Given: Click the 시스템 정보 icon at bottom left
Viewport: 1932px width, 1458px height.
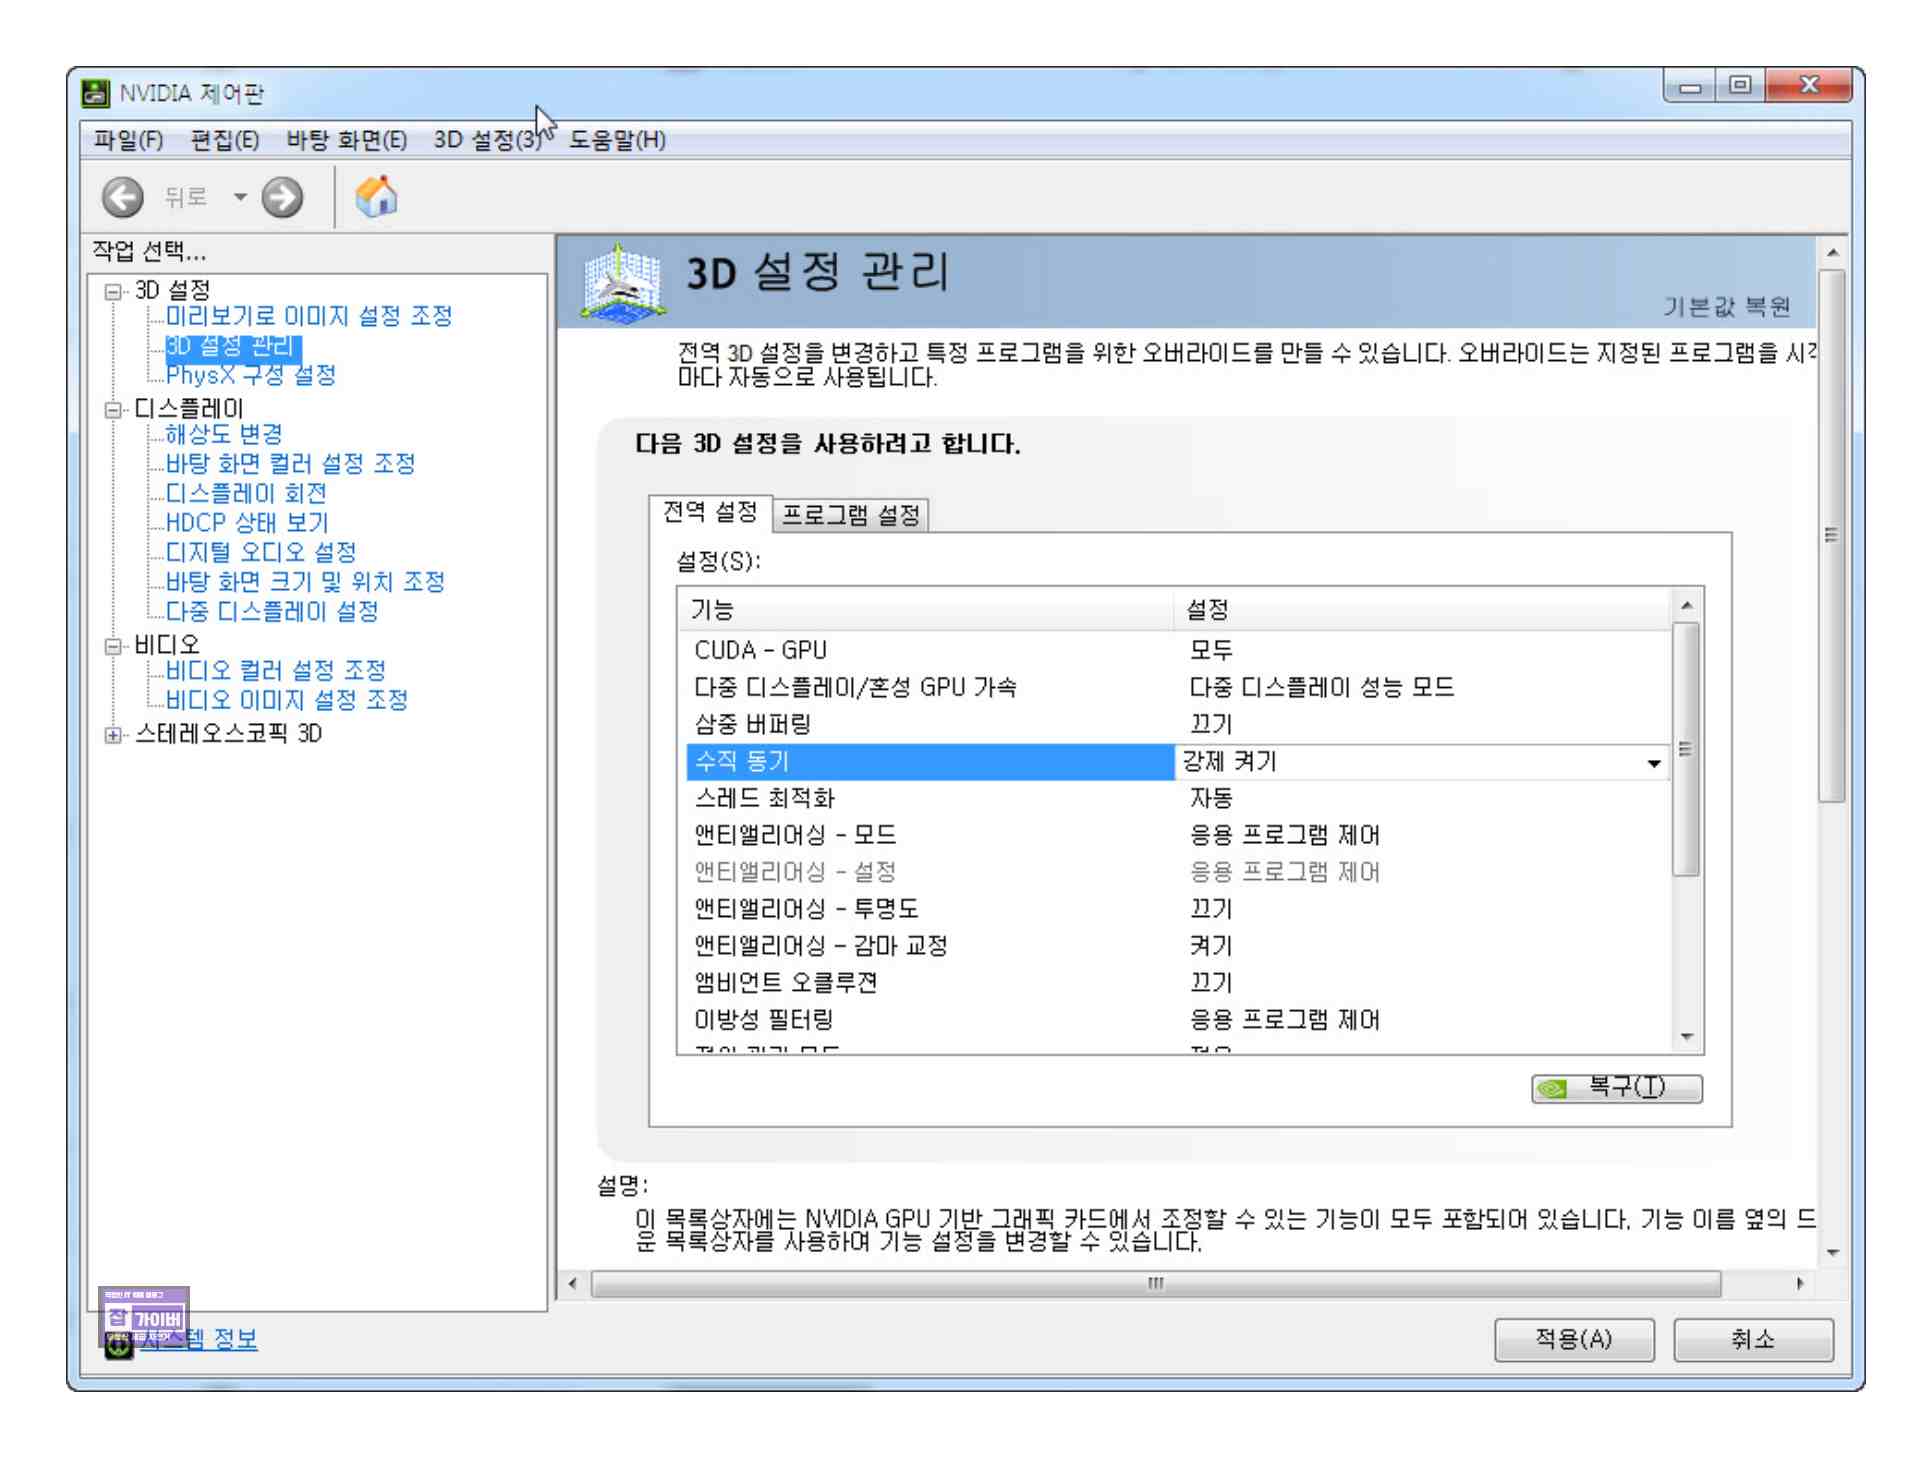Looking at the screenshot, I should (x=118, y=1345).
